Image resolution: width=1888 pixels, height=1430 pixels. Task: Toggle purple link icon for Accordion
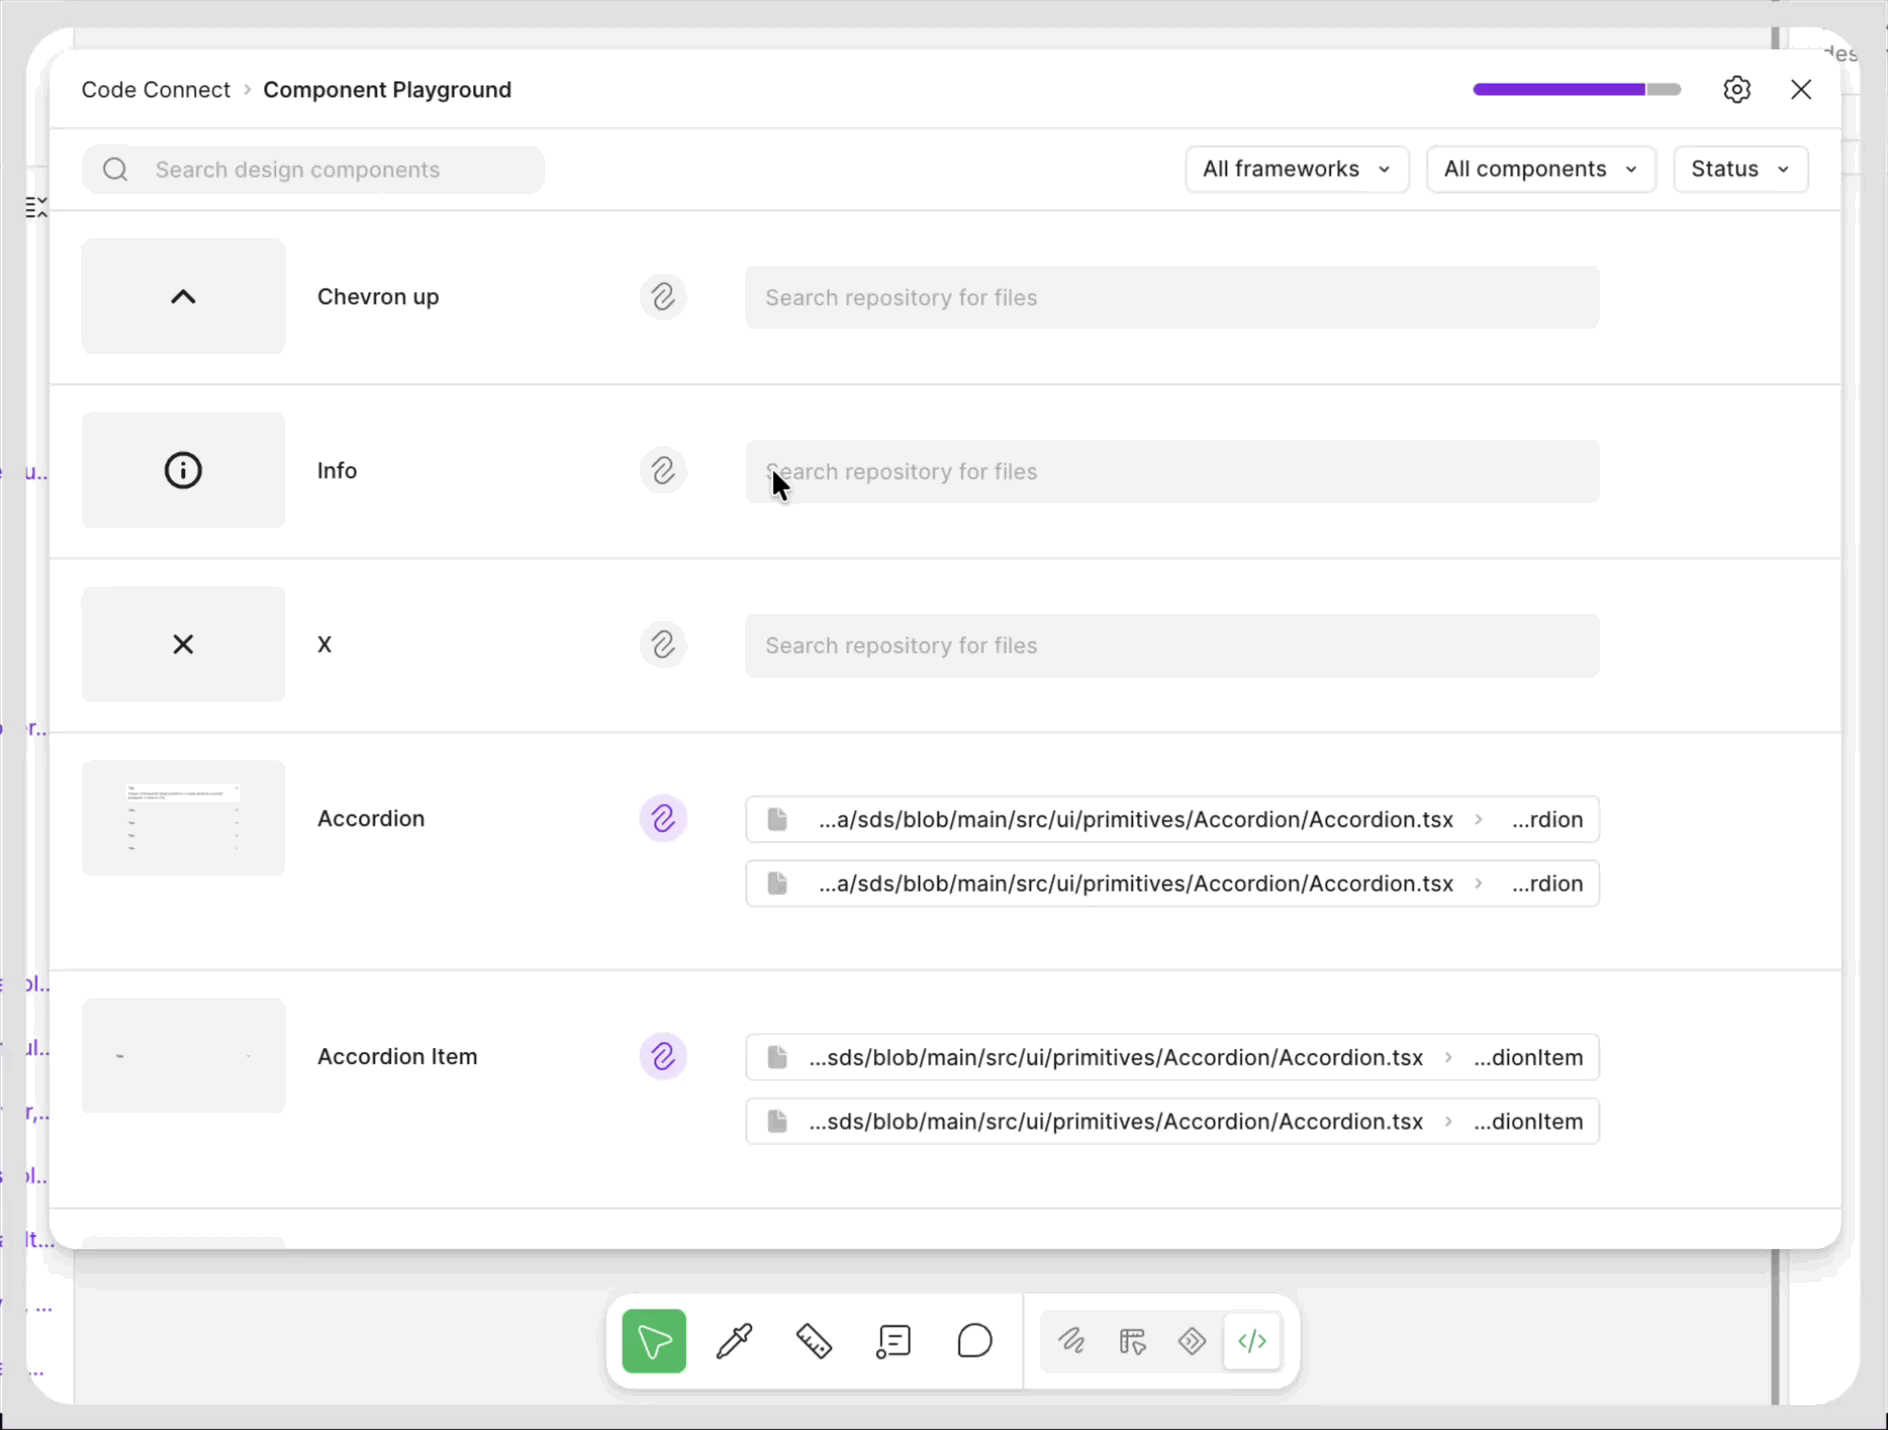click(x=663, y=819)
